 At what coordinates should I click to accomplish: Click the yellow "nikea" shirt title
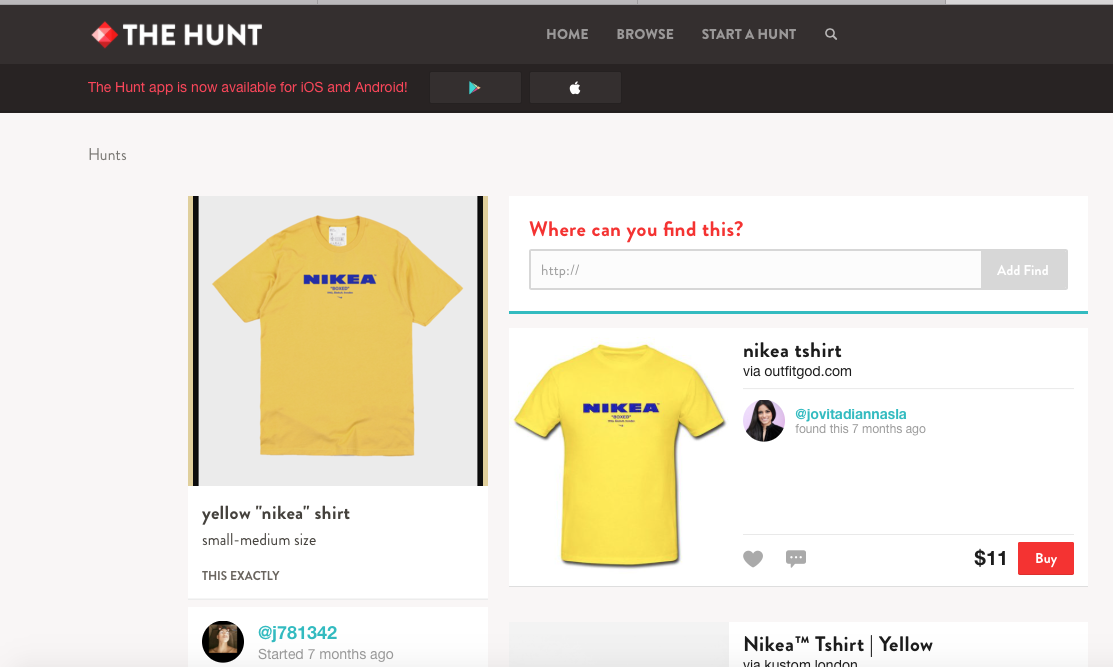(x=275, y=514)
